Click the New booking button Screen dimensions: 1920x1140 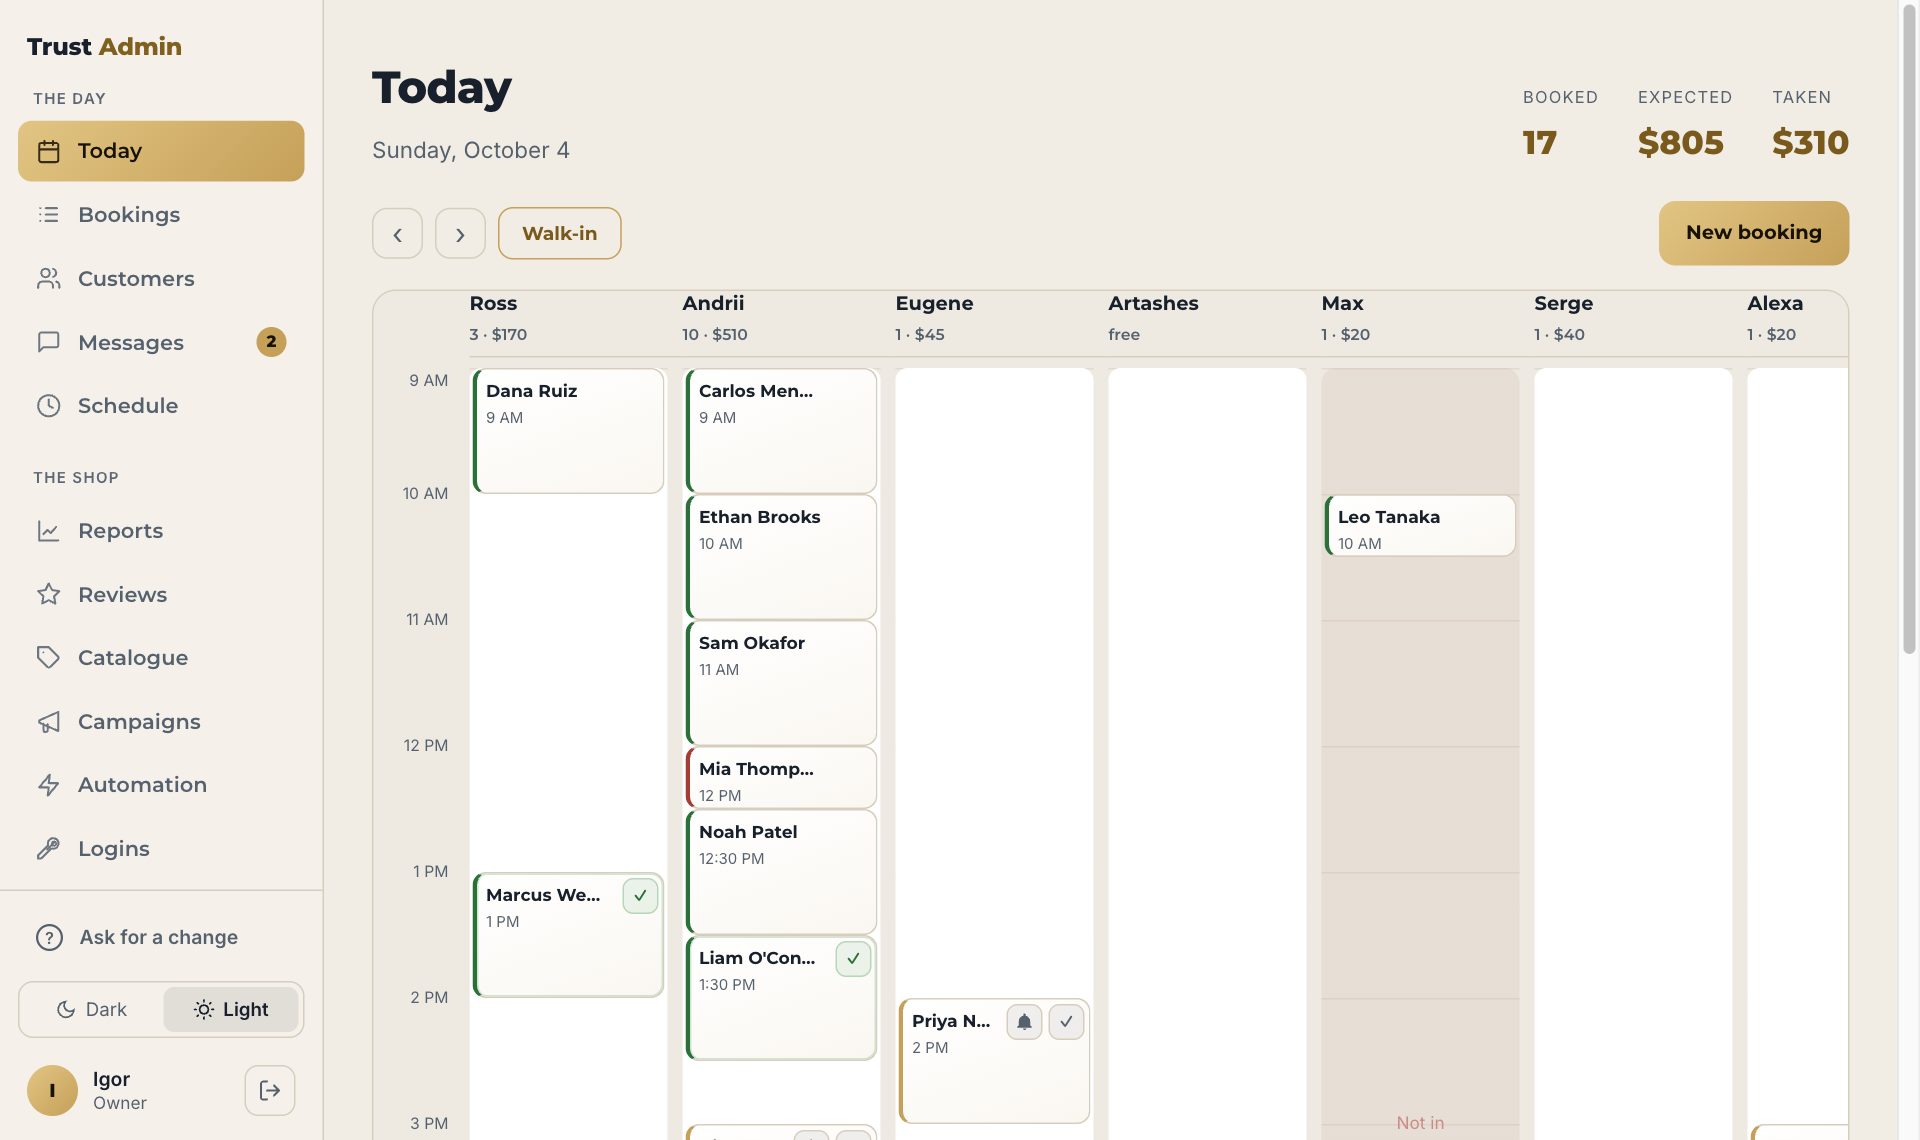pyautogui.click(x=1753, y=233)
